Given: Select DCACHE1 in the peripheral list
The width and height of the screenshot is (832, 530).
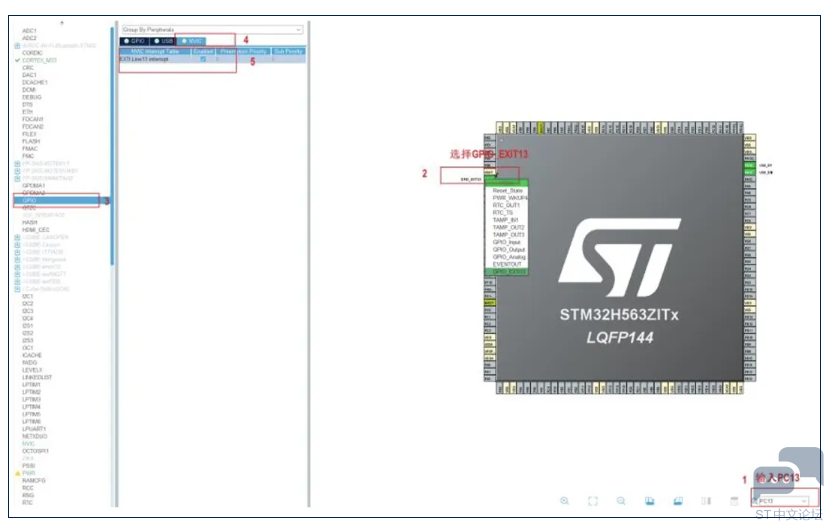Looking at the screenshot, I should (x=34, y=83).
